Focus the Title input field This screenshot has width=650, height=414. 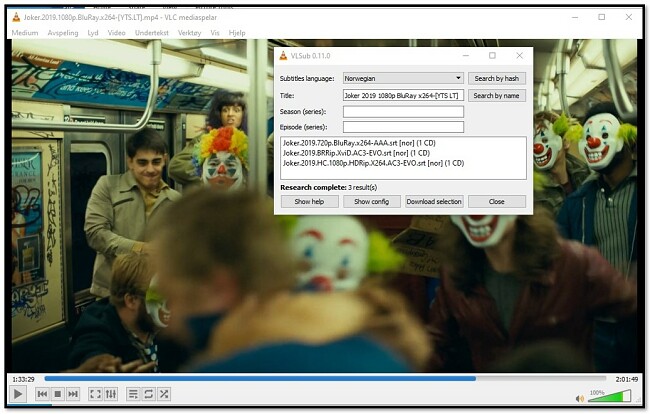tap(403, 95)
